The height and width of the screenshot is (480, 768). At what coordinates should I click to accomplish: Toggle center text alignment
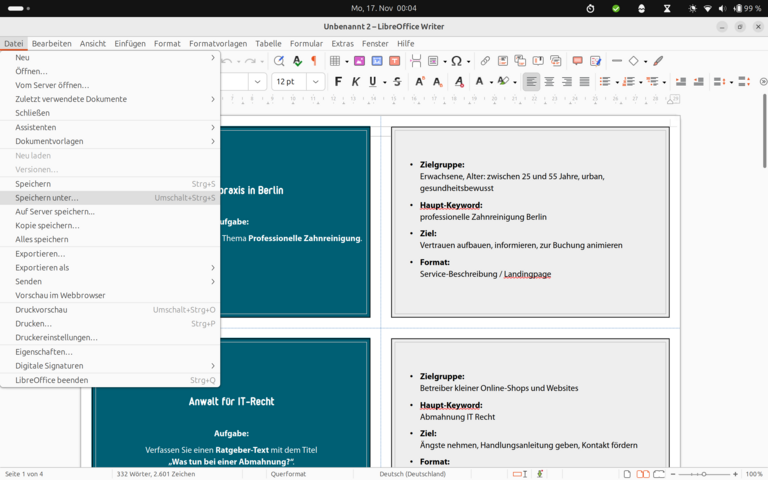[549, 81]
